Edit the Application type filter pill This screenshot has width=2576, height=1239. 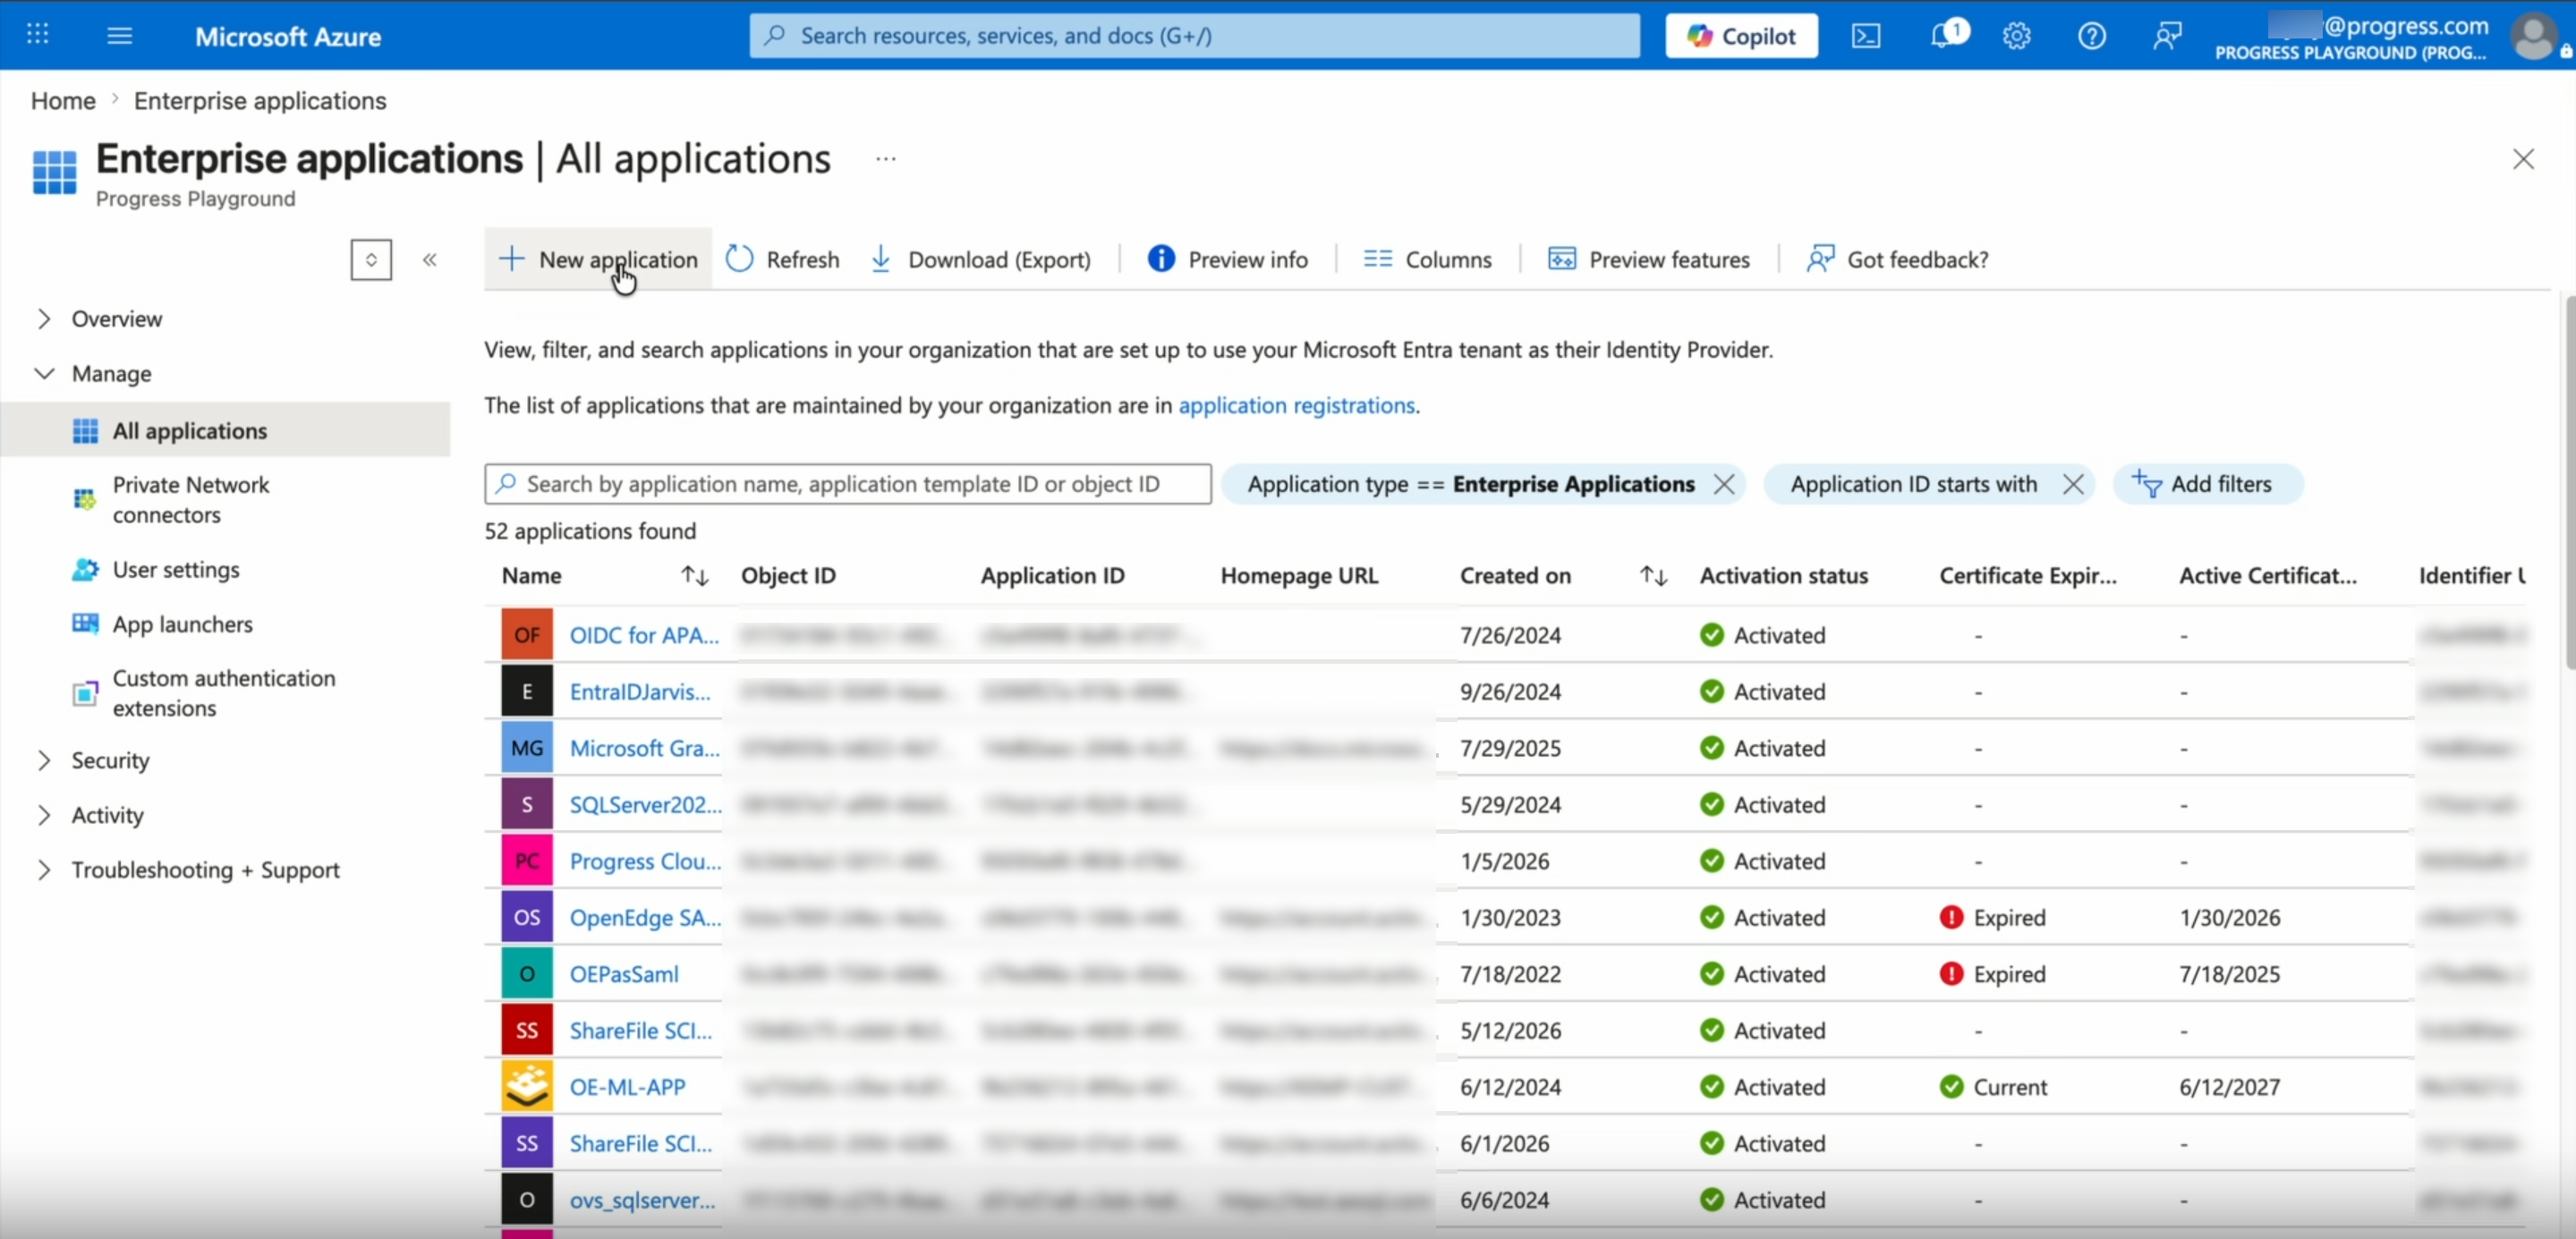coord(1470,484)
